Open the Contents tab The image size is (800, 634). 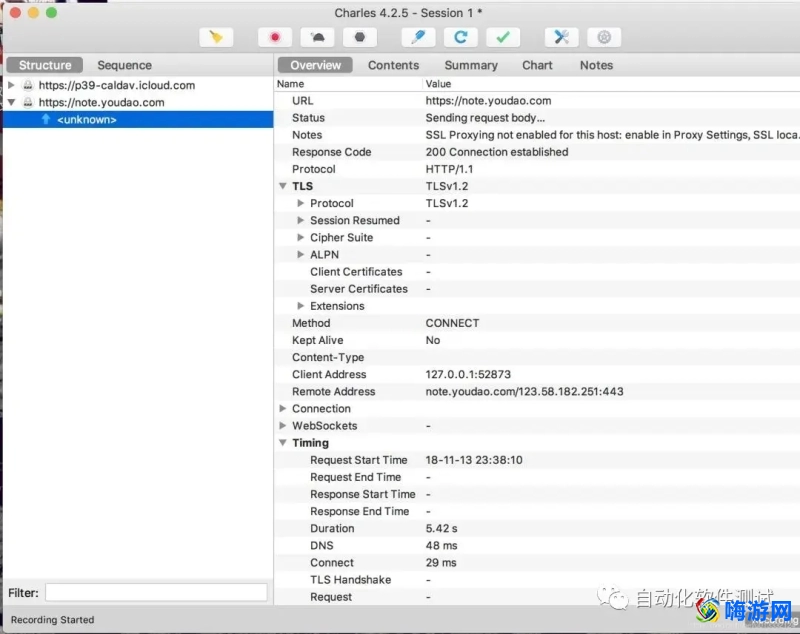click(x=393, y=65)
